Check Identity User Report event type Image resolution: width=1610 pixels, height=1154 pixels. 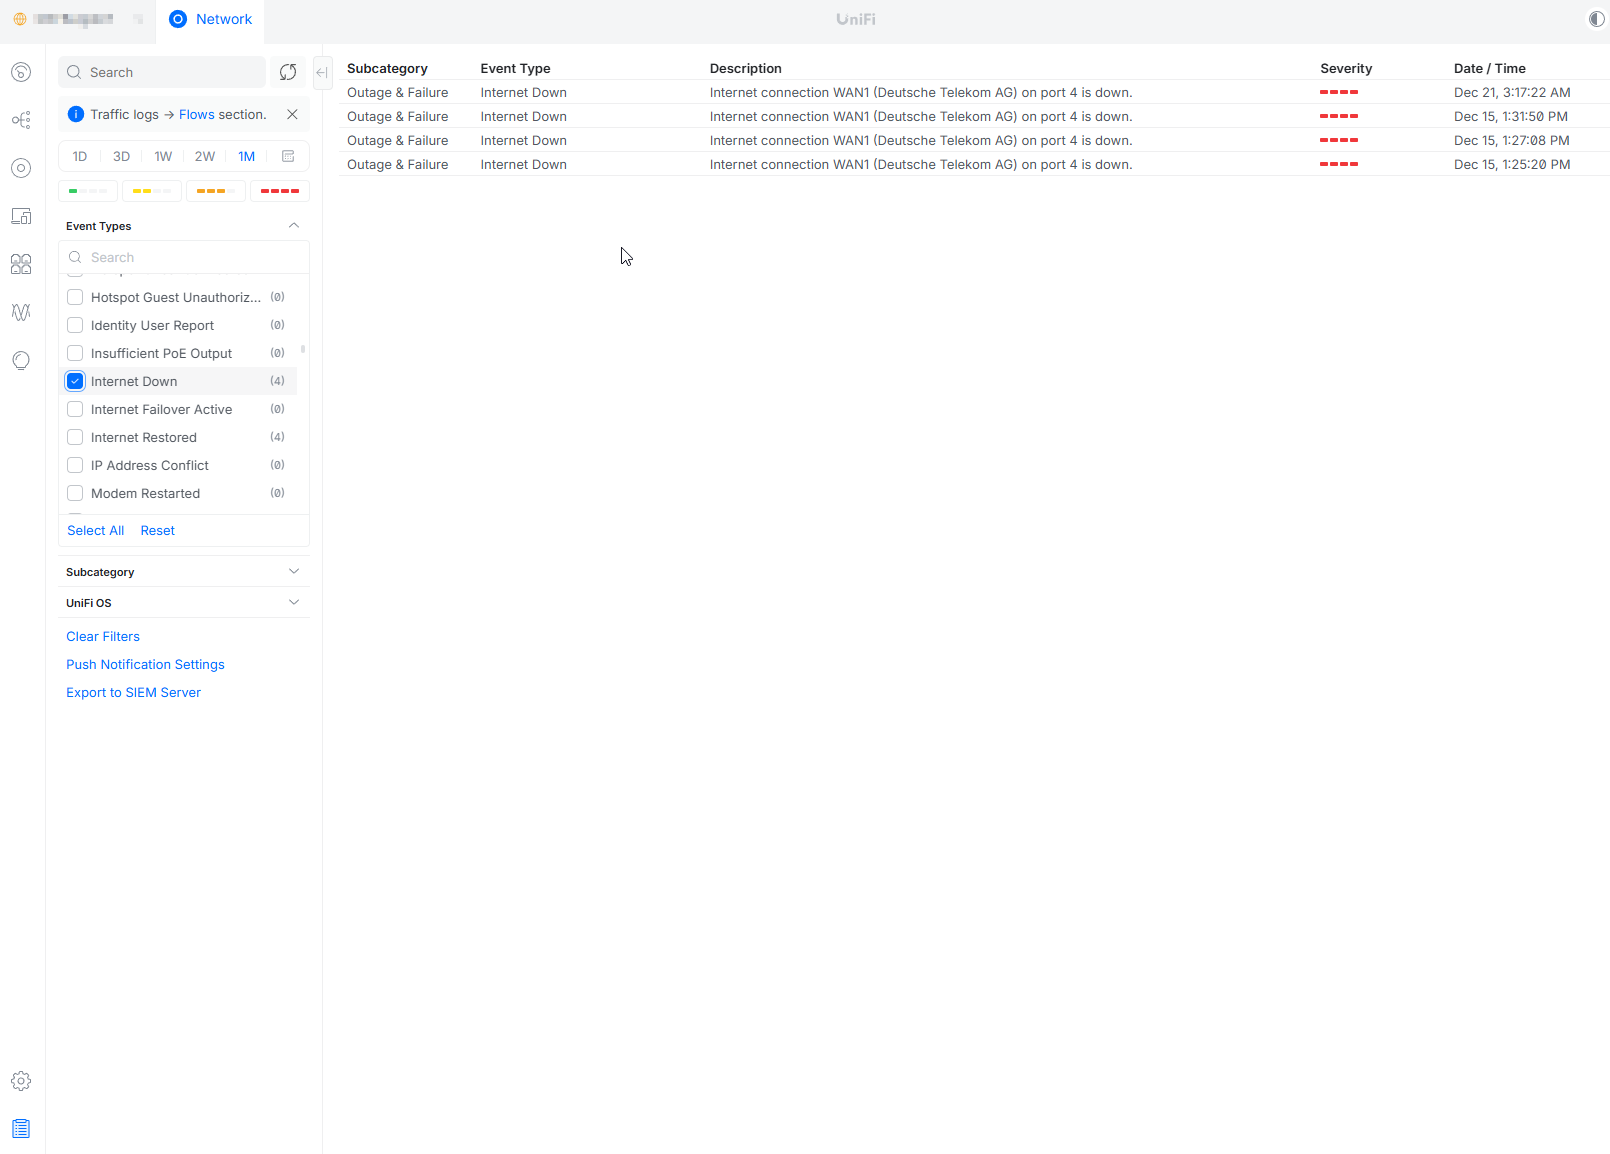[x=75, y=325]
